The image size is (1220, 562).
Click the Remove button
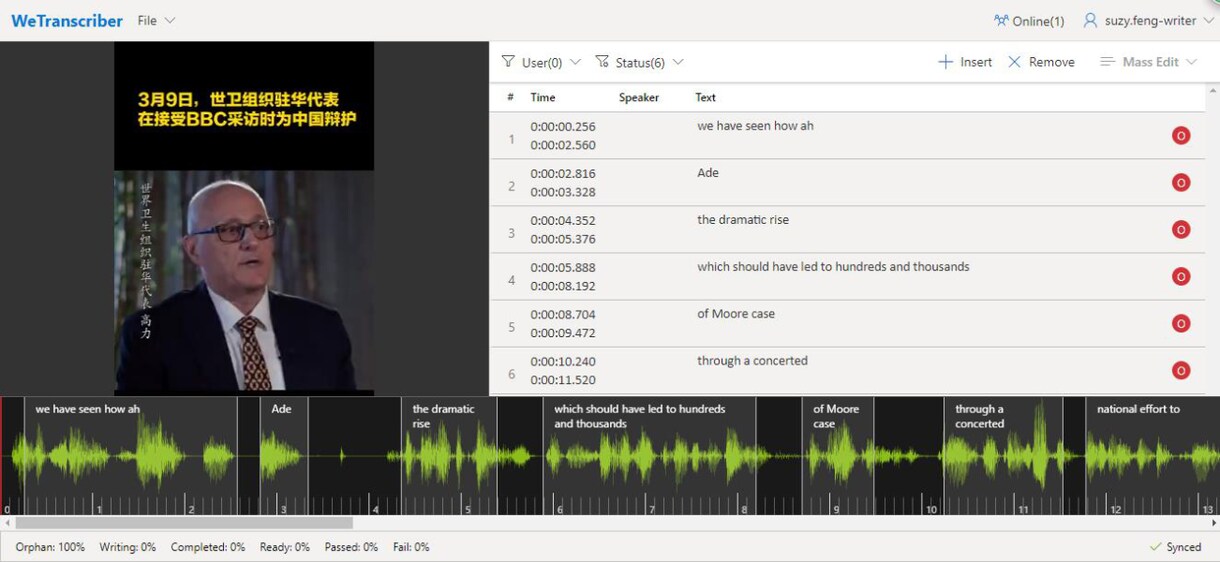coord(1041,62)
